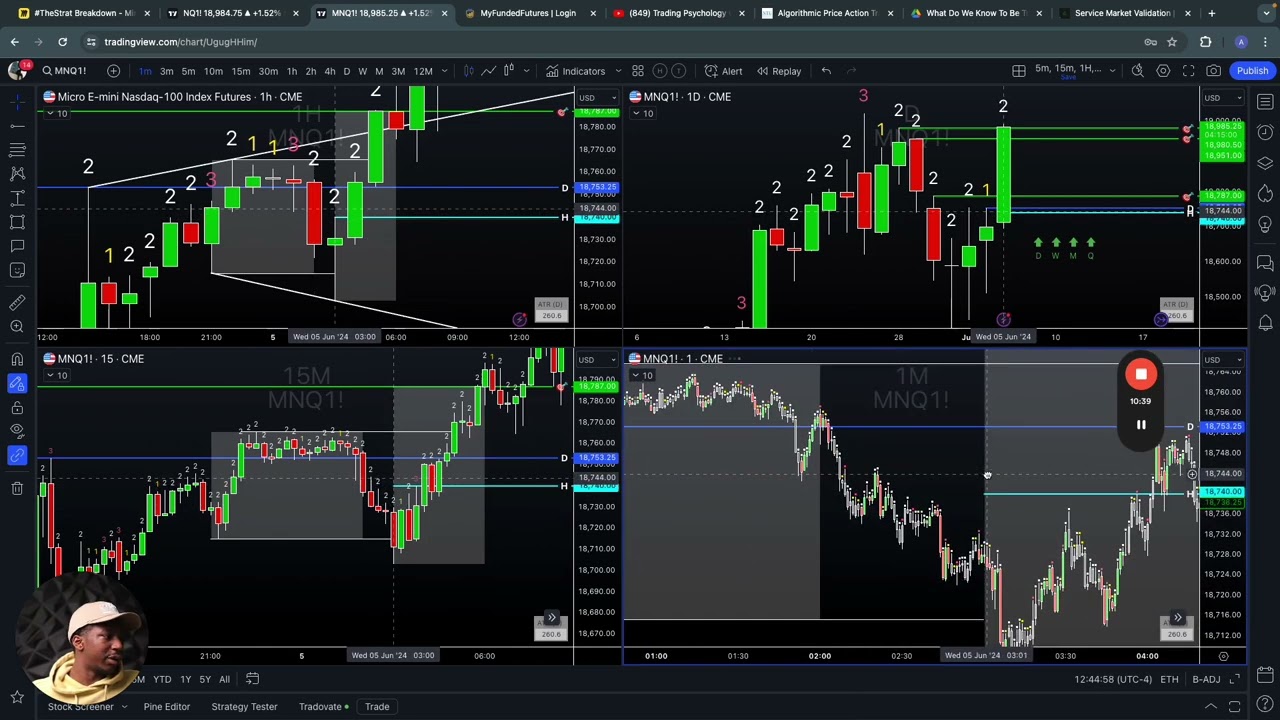
Task: Reload the browser page
Action: pyautogui.click(x=62, y=42)
